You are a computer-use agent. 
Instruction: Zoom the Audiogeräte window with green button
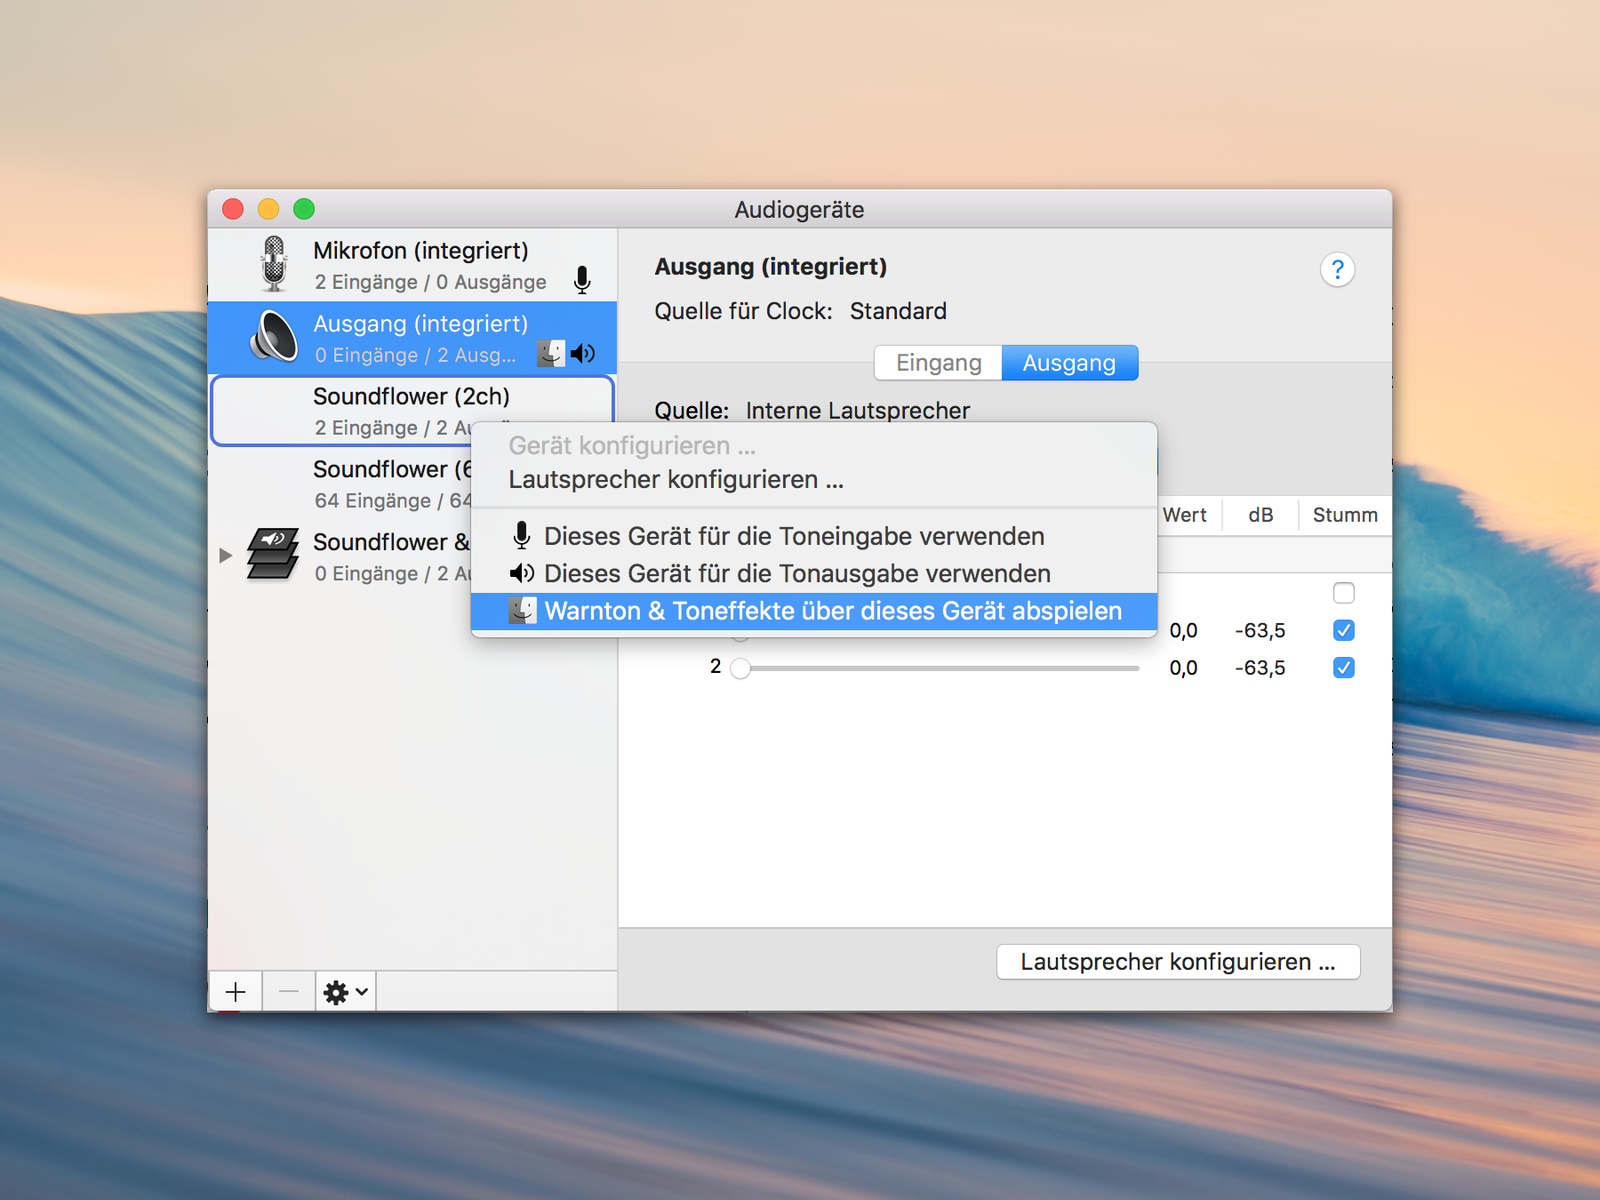pyautogui.click(x=304, y=209)
